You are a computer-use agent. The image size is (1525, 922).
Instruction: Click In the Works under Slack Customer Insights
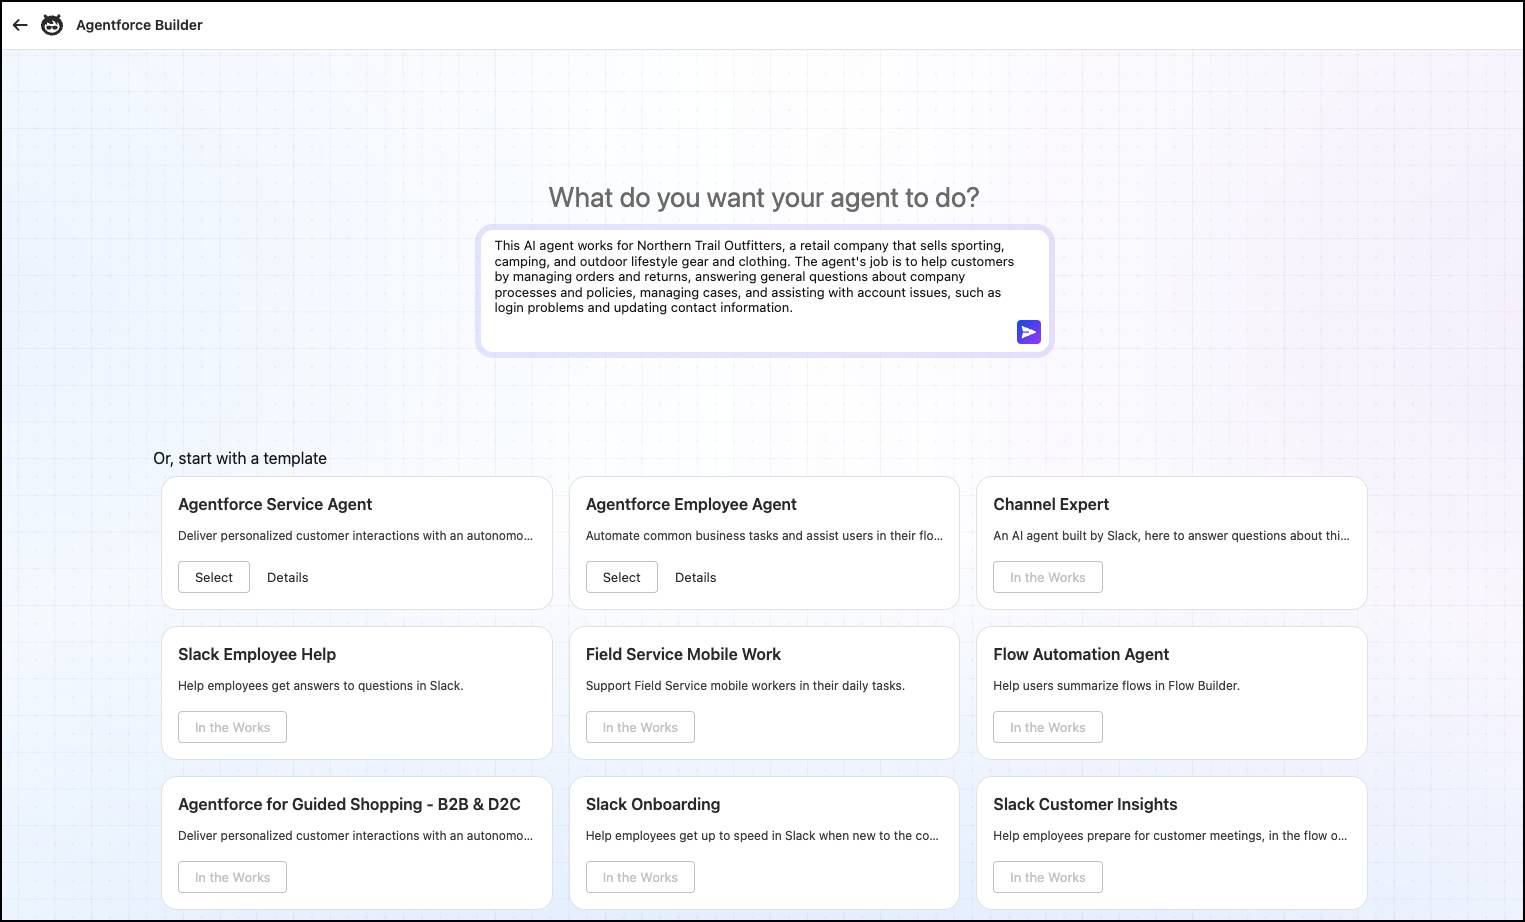(1048, 877)
